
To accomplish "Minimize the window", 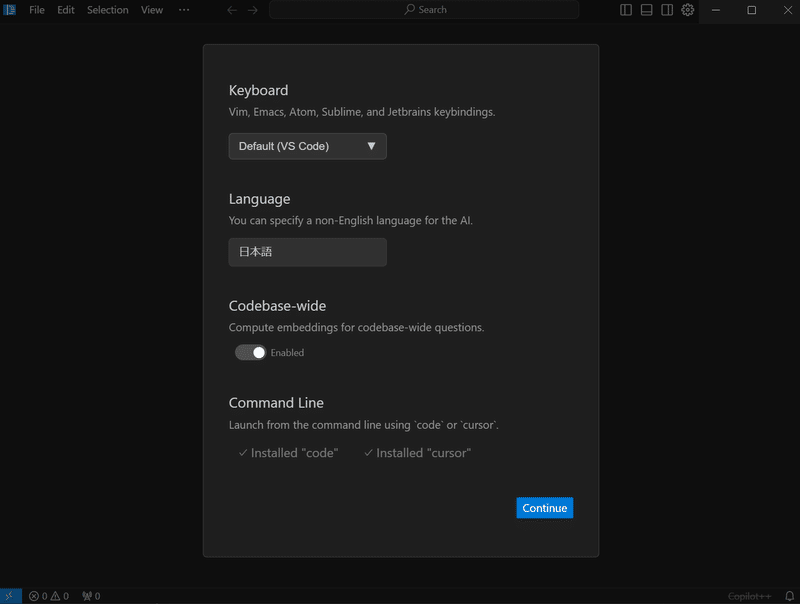I will 716,10.
